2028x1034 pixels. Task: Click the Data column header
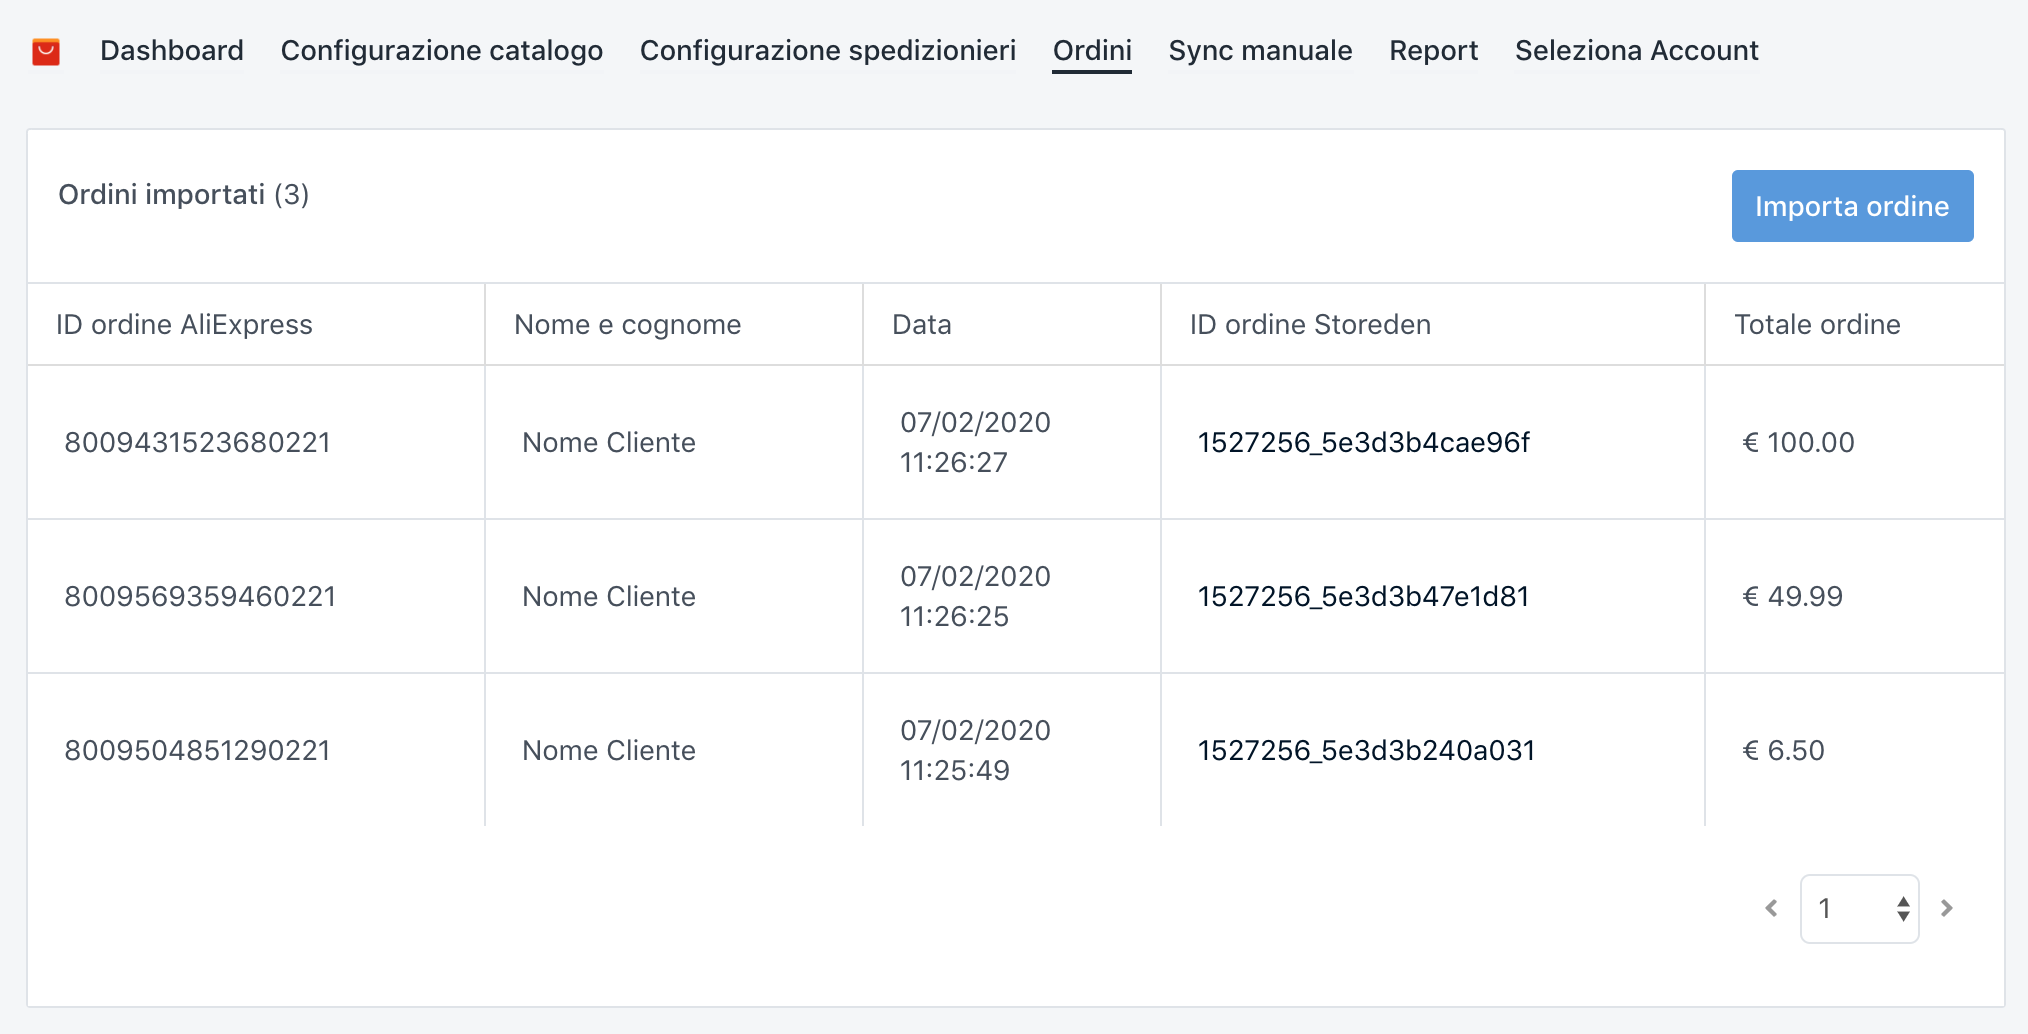(x=921, y=324)
